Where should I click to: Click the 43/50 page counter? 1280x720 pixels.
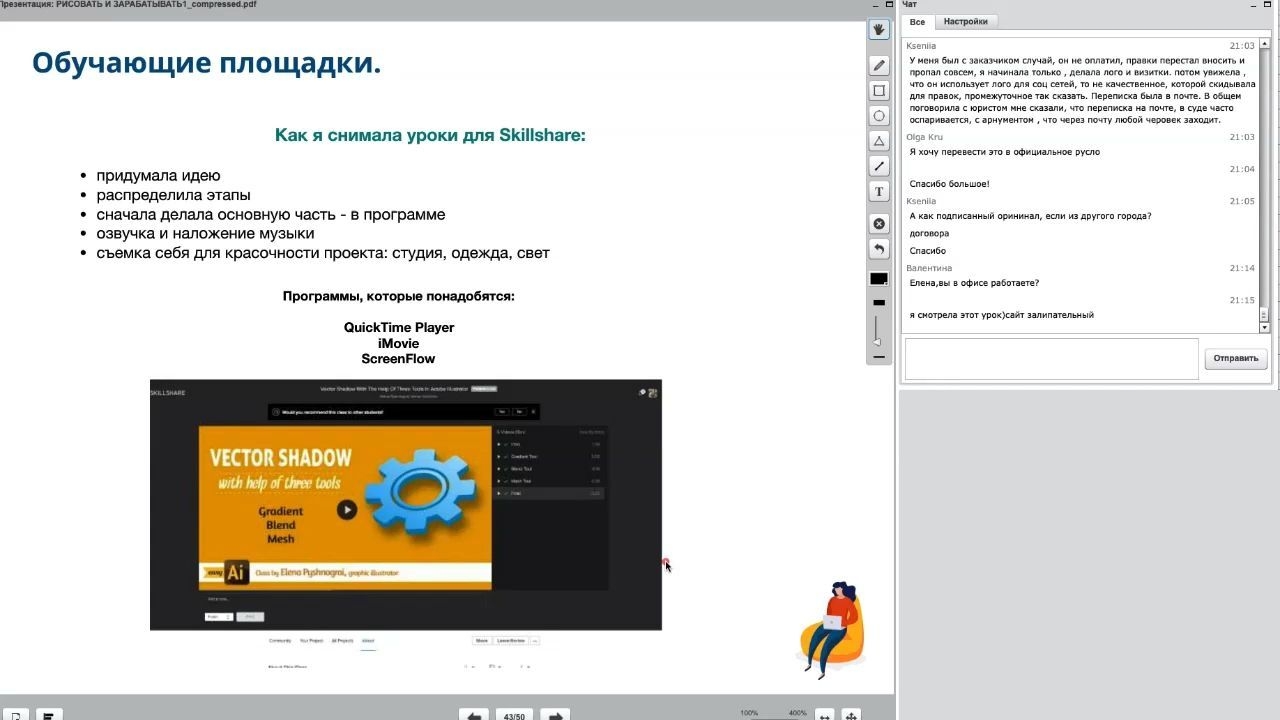514,716
